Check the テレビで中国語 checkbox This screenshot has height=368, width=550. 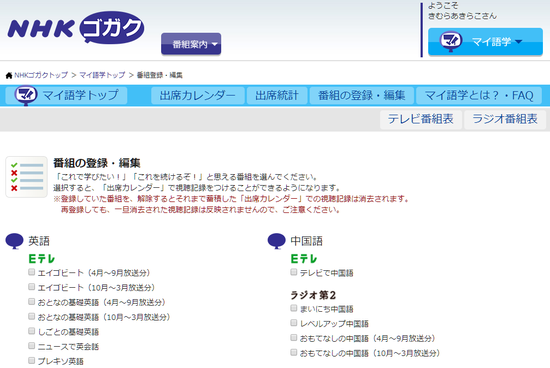click(294, 272)
